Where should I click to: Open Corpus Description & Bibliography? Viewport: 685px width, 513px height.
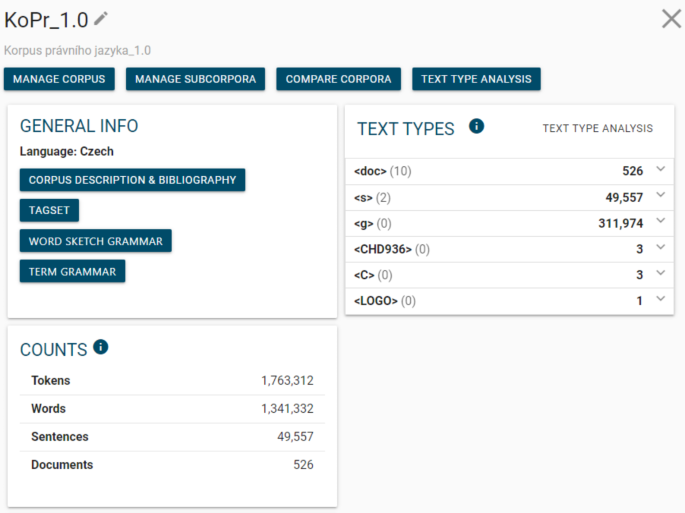132,180
